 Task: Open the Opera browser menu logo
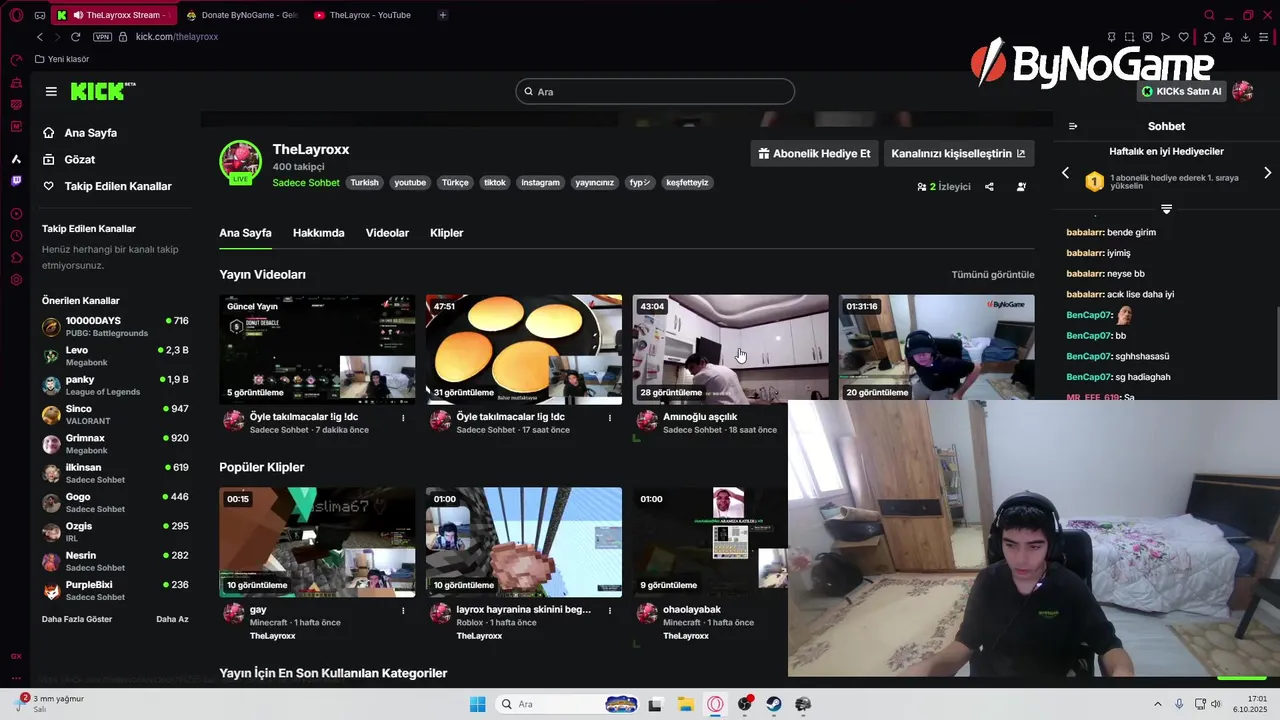(x=16, y=15)
